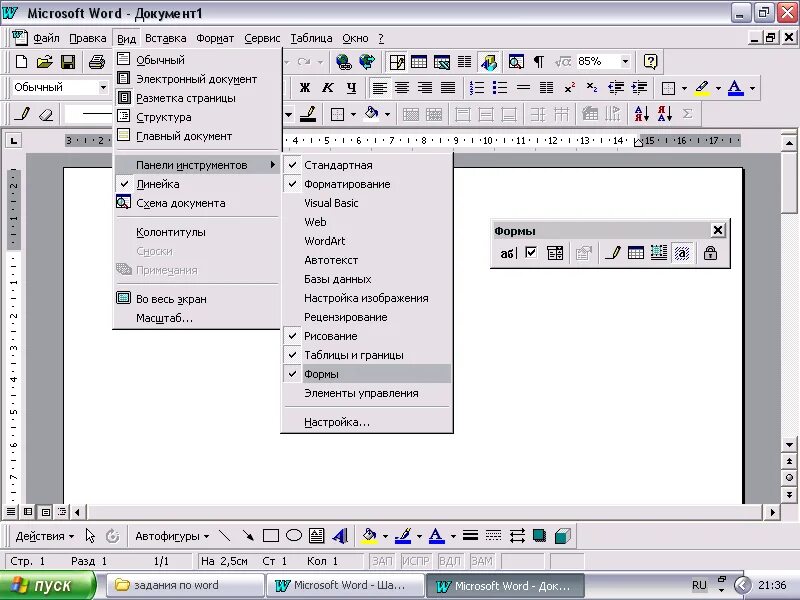
Task: Click the Print icon
Action: pyautogui.click(x=96, y=62)
